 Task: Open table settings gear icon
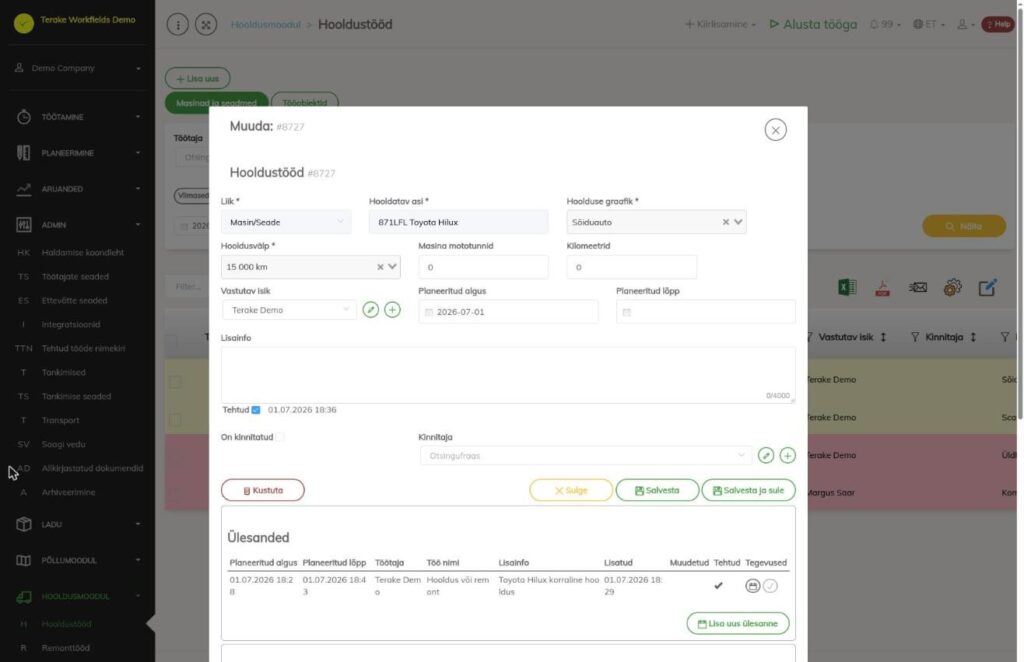952,287
